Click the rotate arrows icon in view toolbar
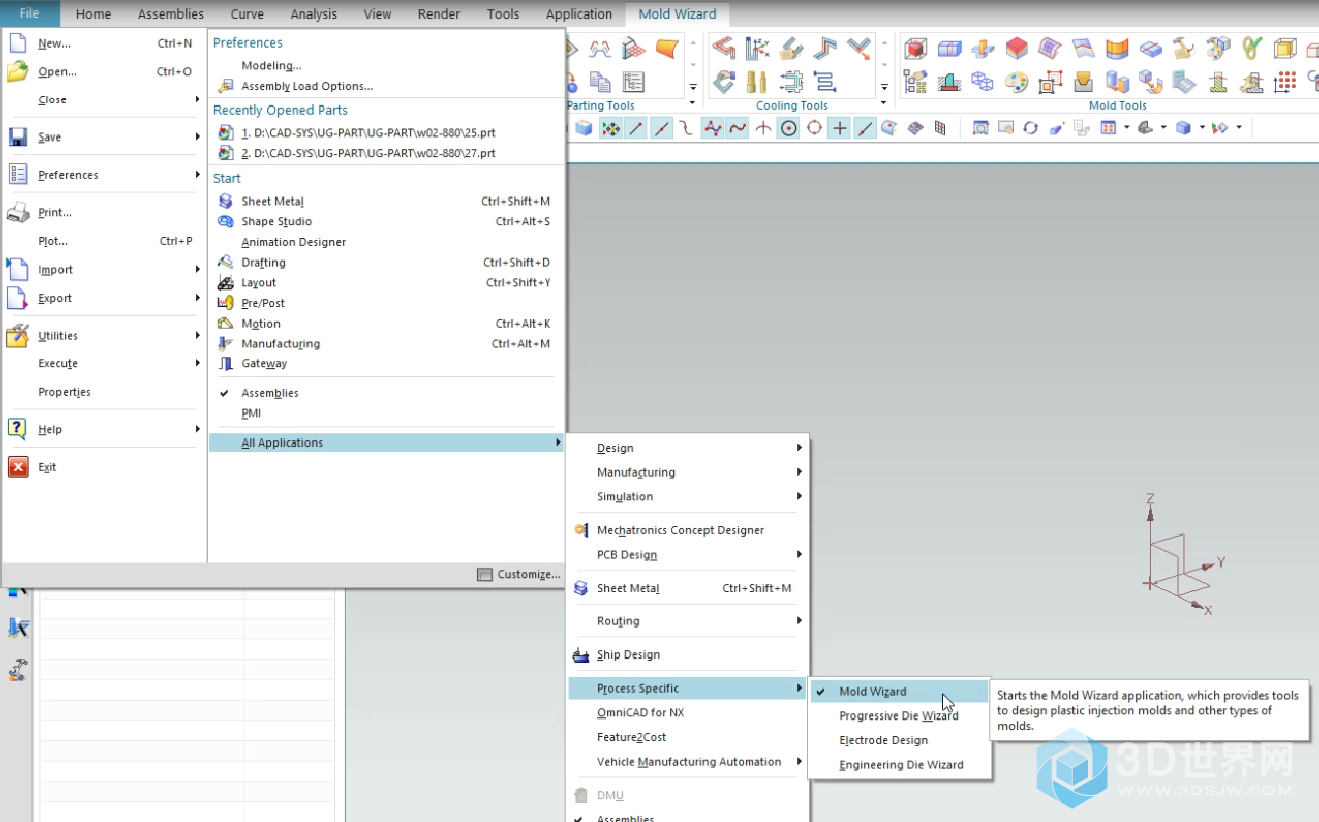Screen dimensions: 1319x822 coord(1030,128)
